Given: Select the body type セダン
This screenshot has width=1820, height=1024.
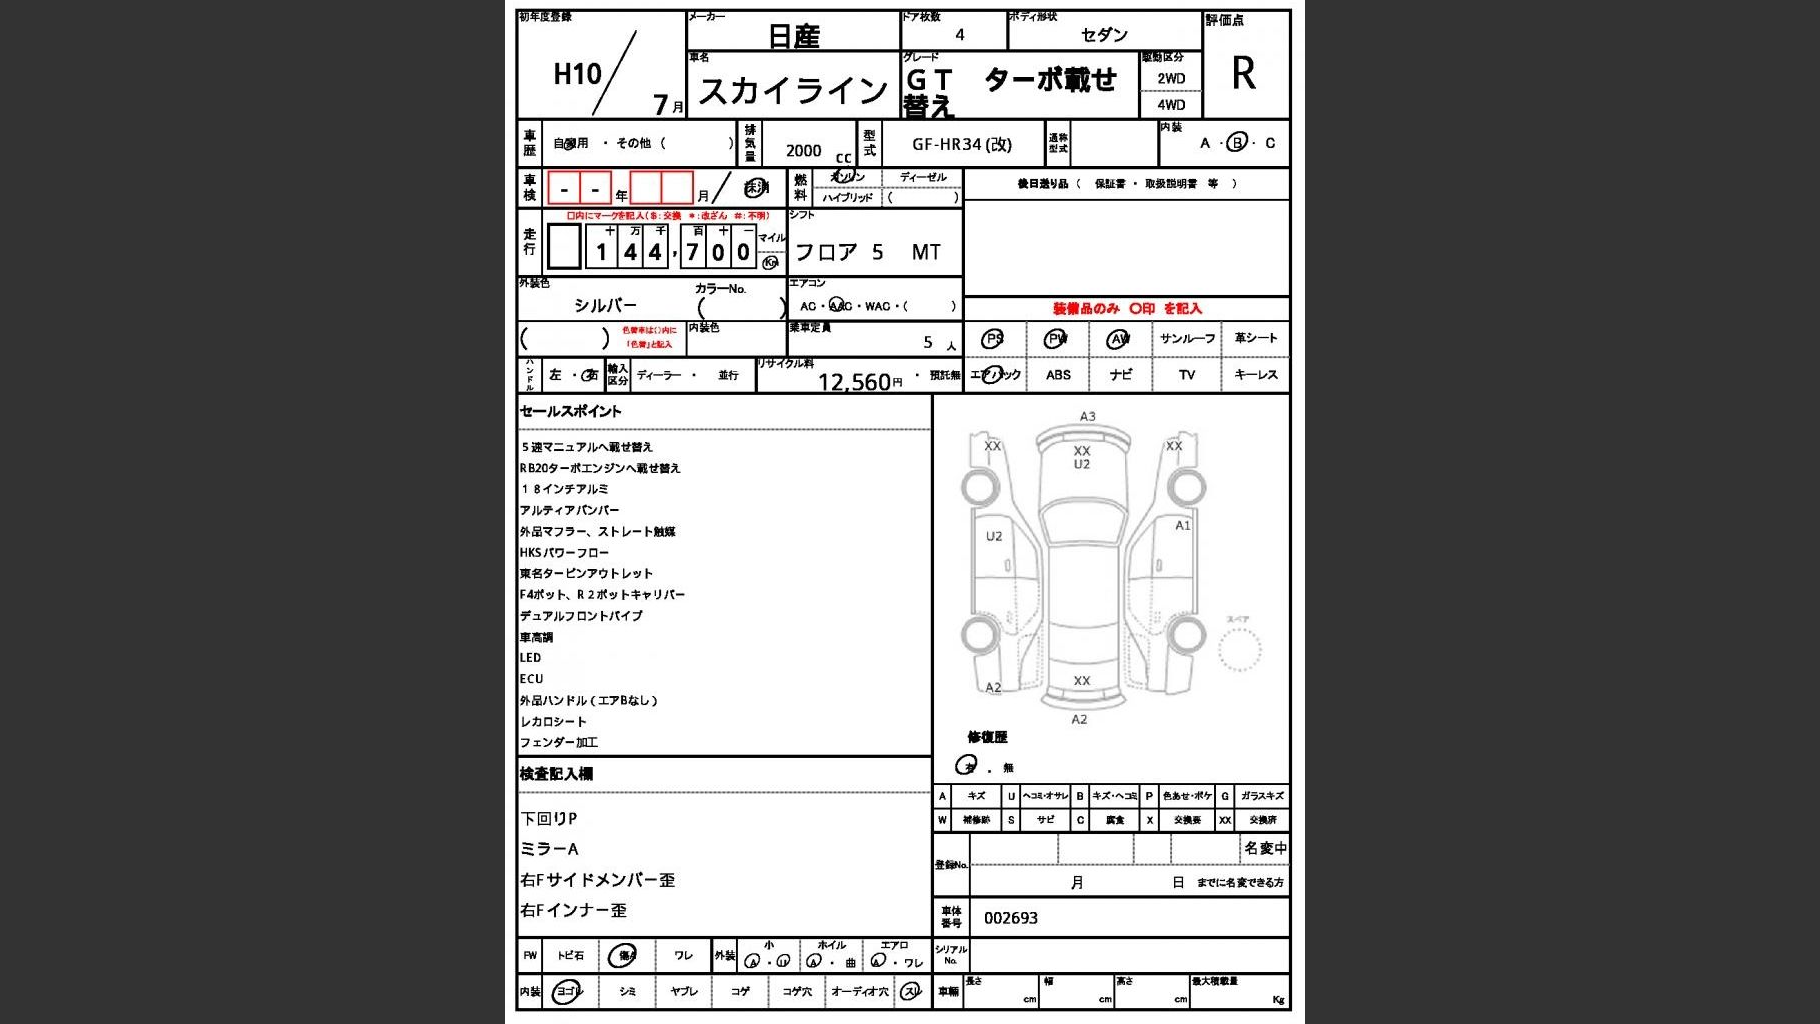Looking at the screenshot, I should pyautogui.click(x=1104, y=35).
